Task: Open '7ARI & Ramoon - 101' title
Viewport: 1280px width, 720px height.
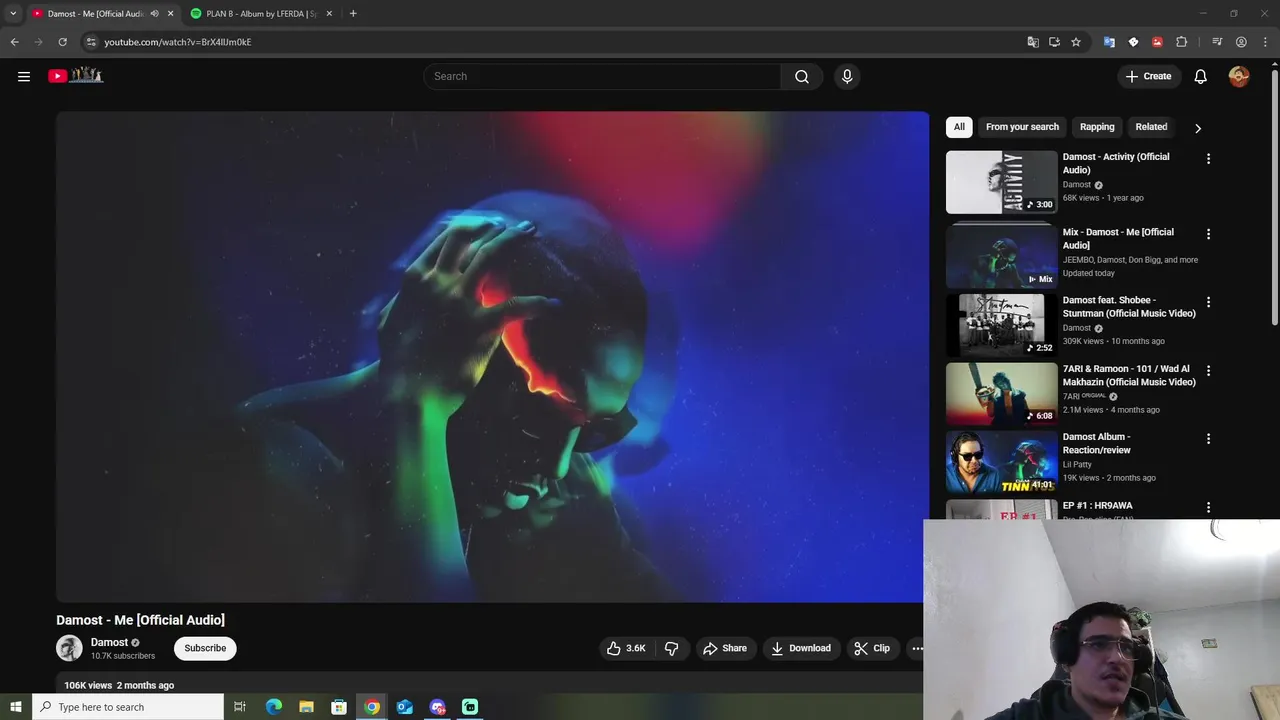Action: tap(1129, 375)
